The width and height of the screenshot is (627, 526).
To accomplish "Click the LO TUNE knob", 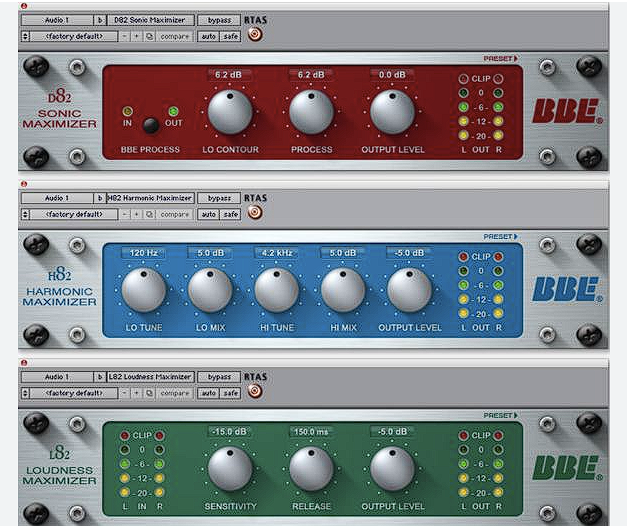I will (x=144, y=290).
